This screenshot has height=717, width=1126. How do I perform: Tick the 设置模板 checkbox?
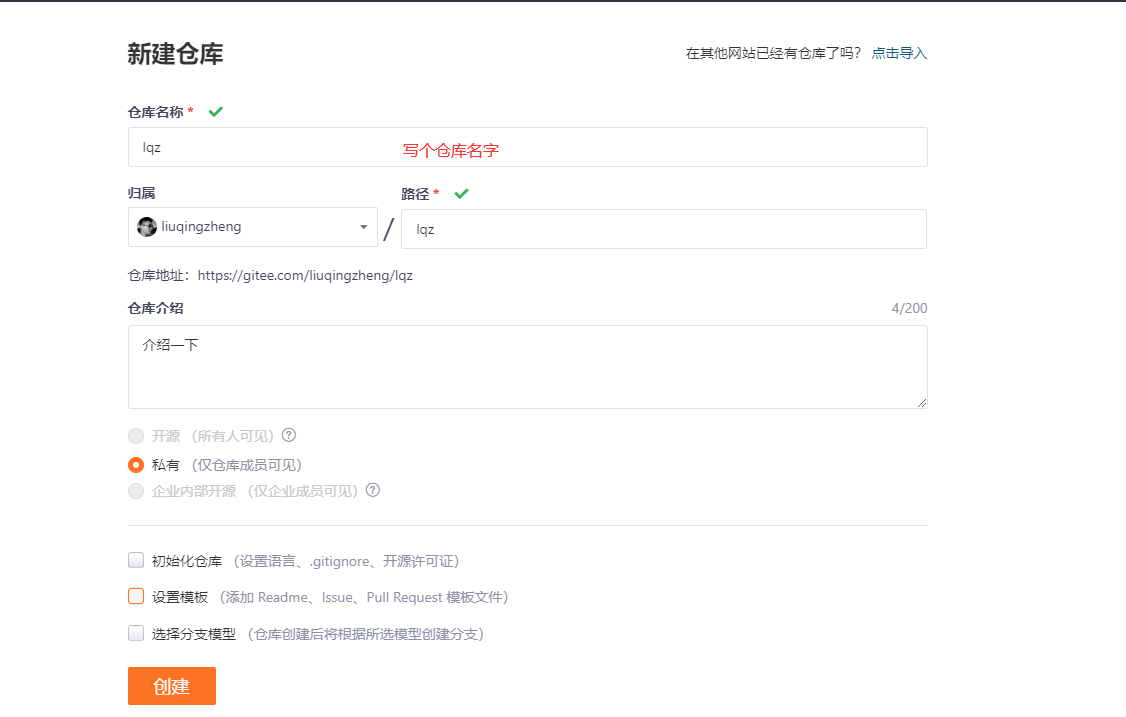point(136,596)
